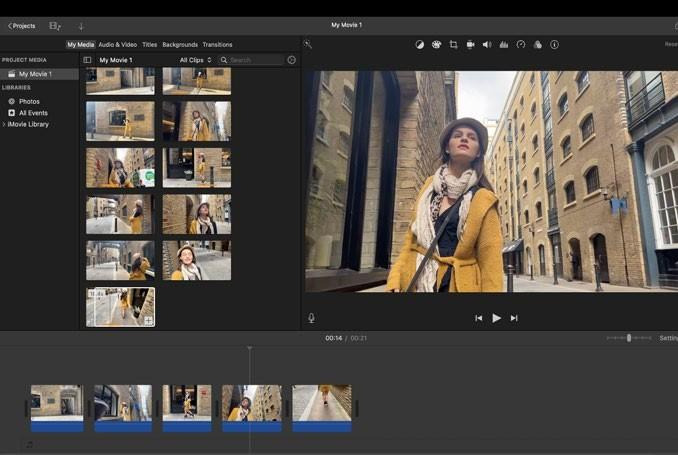Click the My Movie 1 browser heading
Image resolution: width=678 pixels, height=455 pixels.
click(x=116, y=60)
